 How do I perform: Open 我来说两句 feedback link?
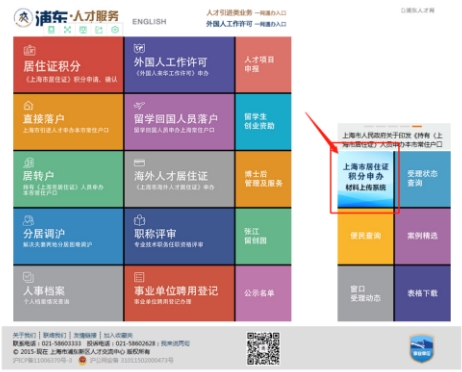click(x=175, y=343)
